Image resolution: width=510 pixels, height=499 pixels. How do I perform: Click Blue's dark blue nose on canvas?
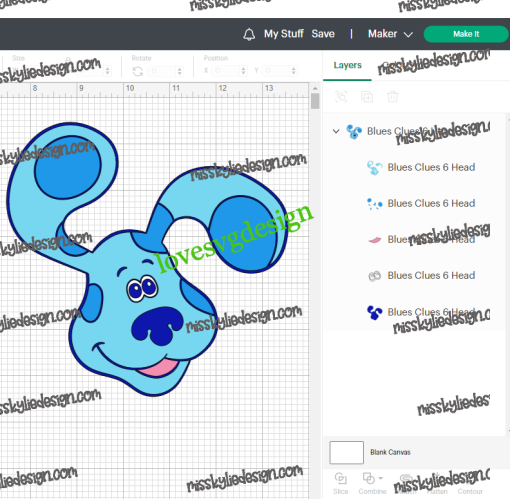point(157,326)
